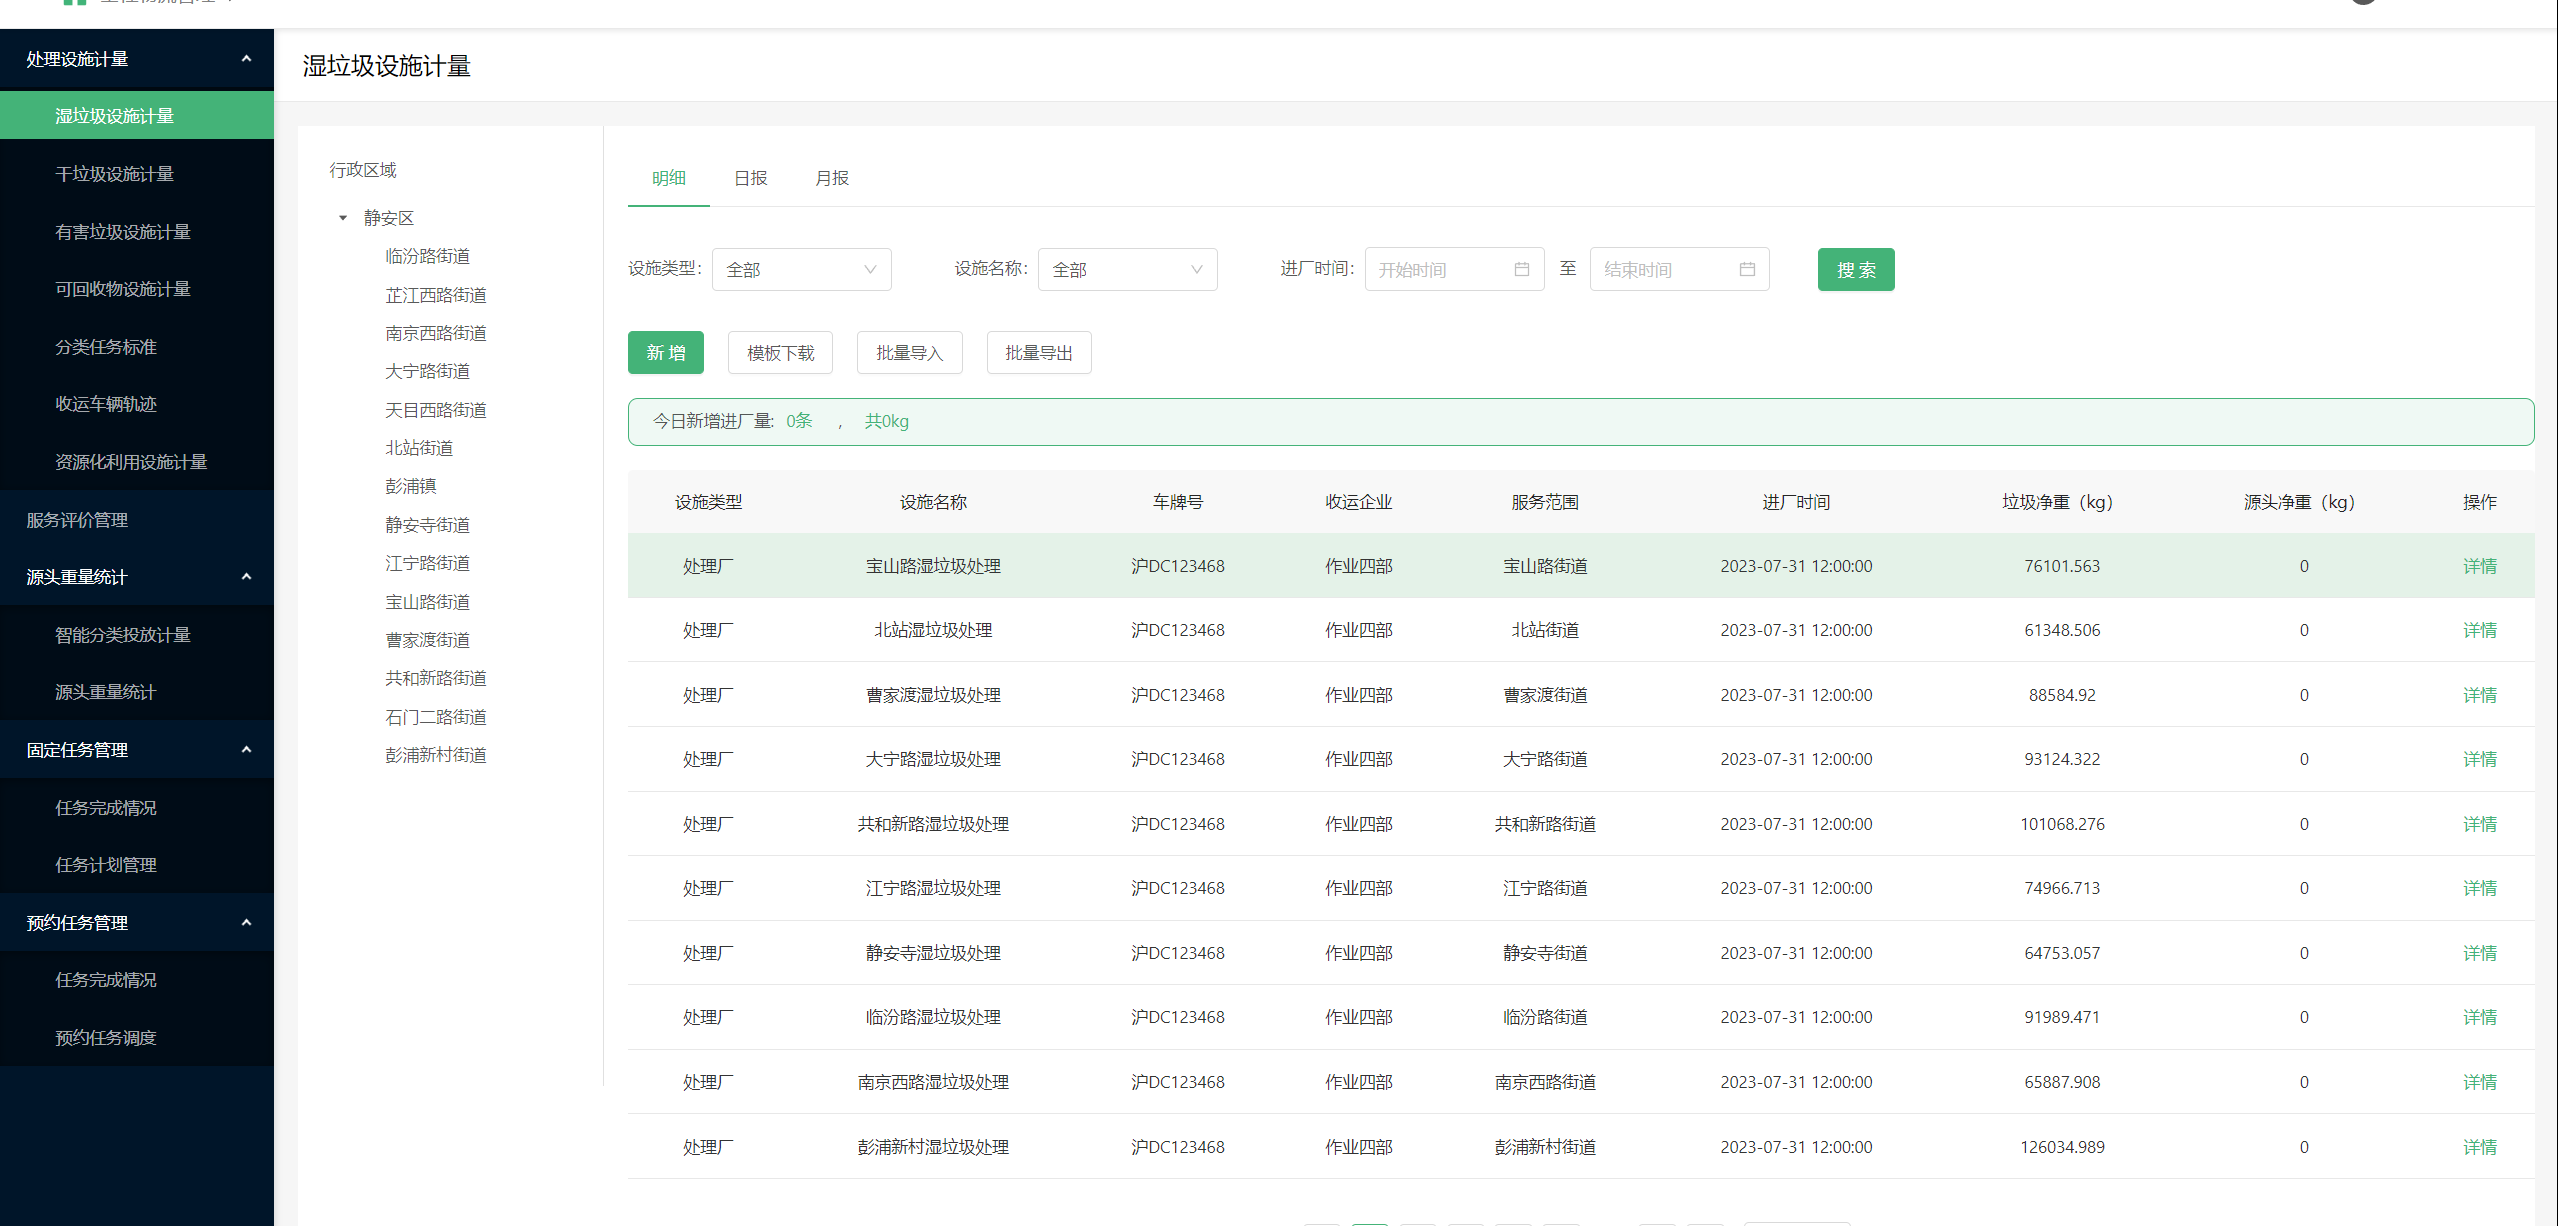2558x1226 pixels.
Task: Open 服务评价管理 in sidebar
Action: 137,520
